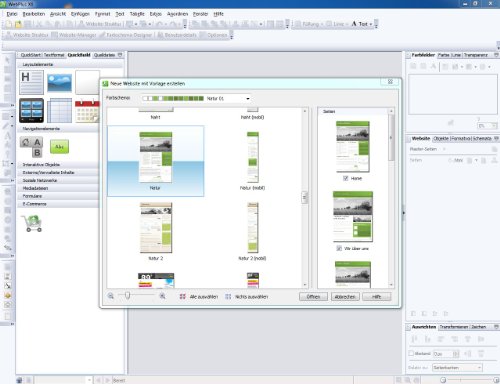Viewport: 500px width, 384px height.
Task: Click the Alle auswählen select-all icon
Action: click(183, 296)
